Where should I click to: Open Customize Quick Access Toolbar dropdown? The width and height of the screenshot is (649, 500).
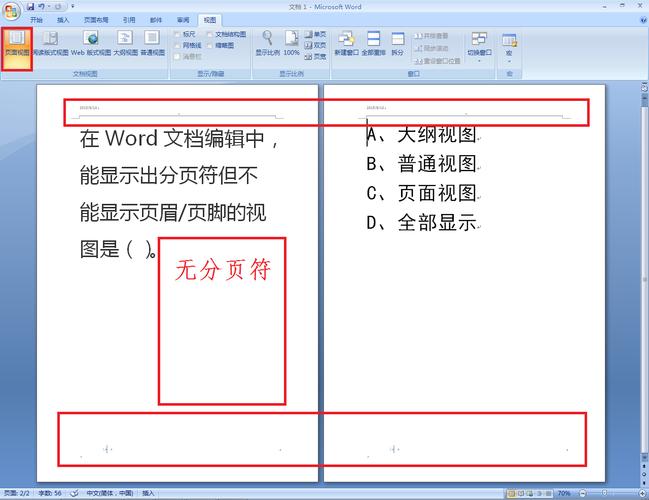point(73,7)
